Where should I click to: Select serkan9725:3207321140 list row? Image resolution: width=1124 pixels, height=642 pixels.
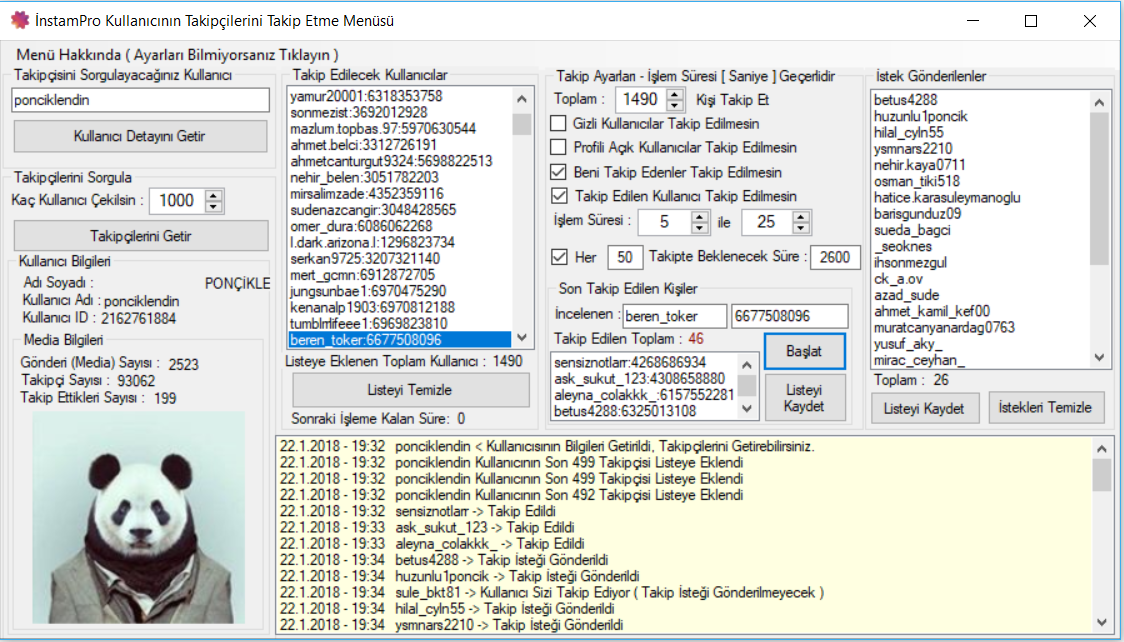[x=400, y=259]
